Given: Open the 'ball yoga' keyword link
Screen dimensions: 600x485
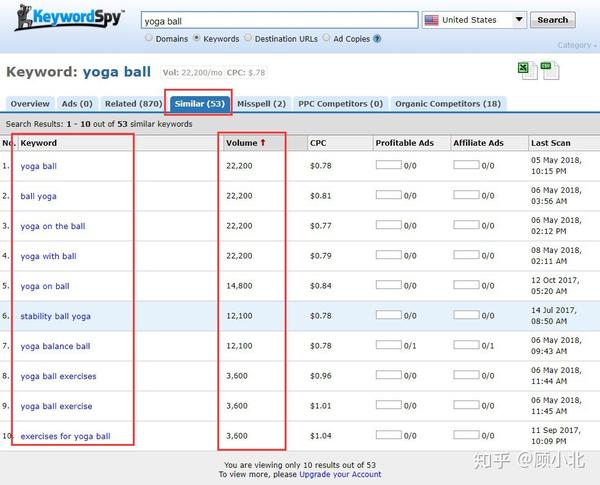Looking at the screenshot, I should pyautogui.click(x=38, y=196).
